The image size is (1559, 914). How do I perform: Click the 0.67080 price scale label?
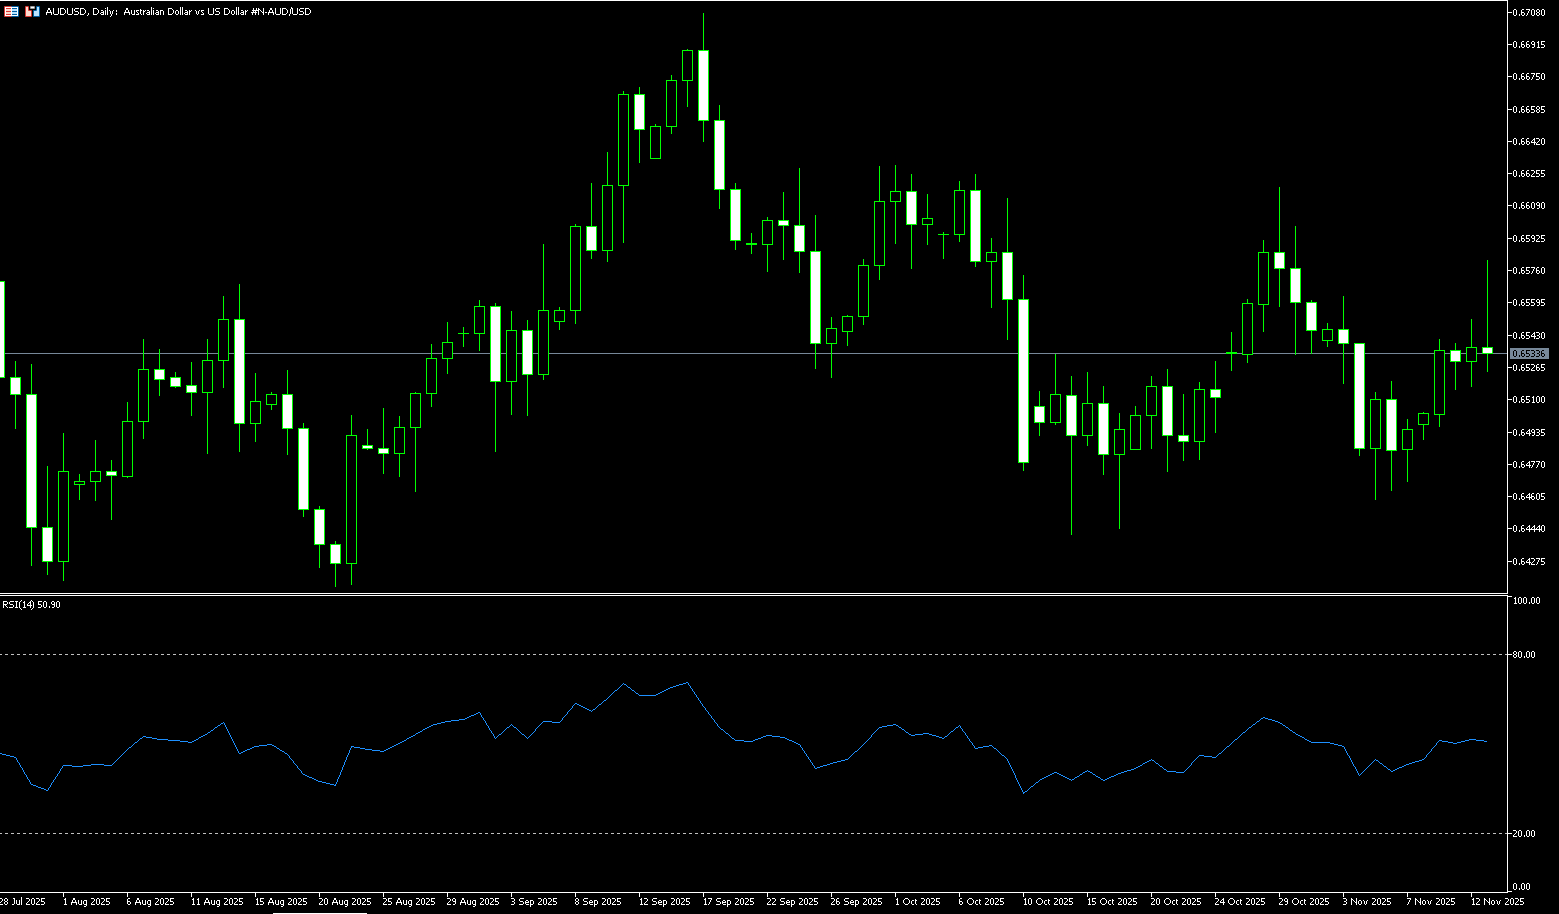[1529, 13]
